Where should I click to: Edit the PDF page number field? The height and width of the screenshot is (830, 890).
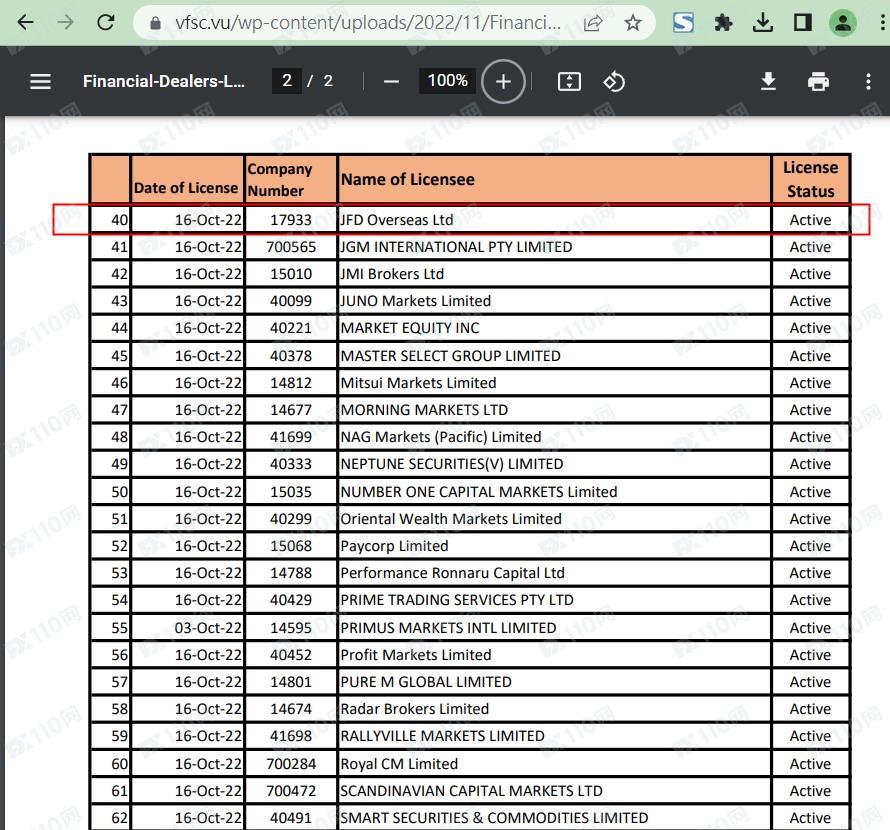tap(287, 81)
